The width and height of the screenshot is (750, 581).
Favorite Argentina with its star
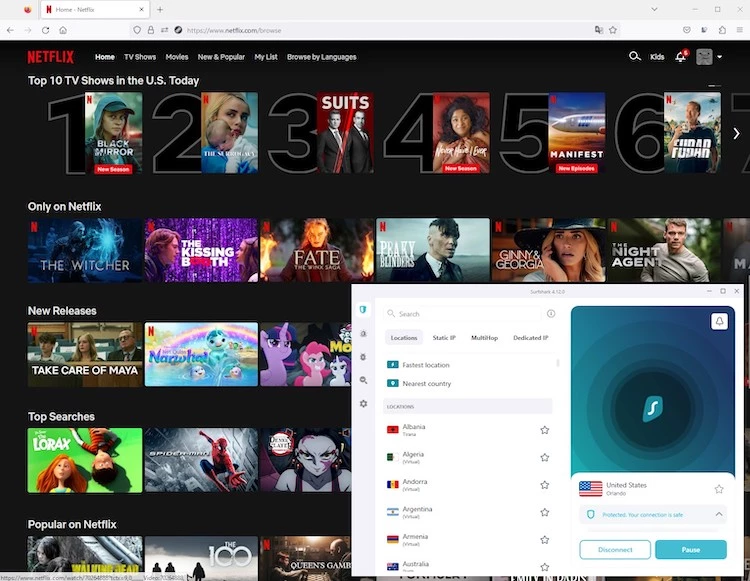(544, 512)
